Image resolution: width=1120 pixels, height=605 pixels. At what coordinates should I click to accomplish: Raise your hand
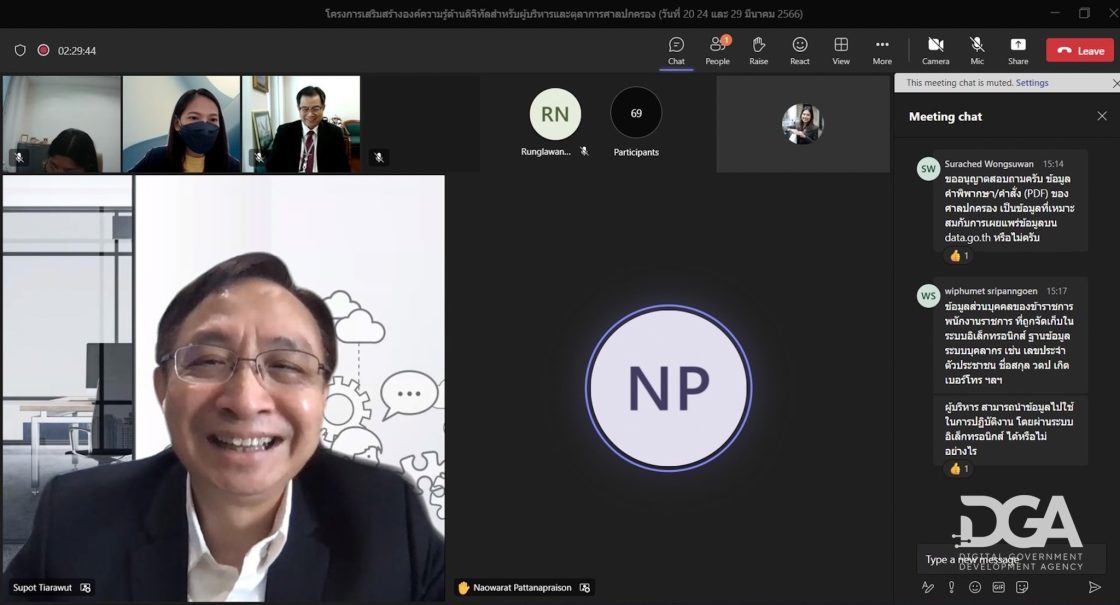click(x=759, y=51)
